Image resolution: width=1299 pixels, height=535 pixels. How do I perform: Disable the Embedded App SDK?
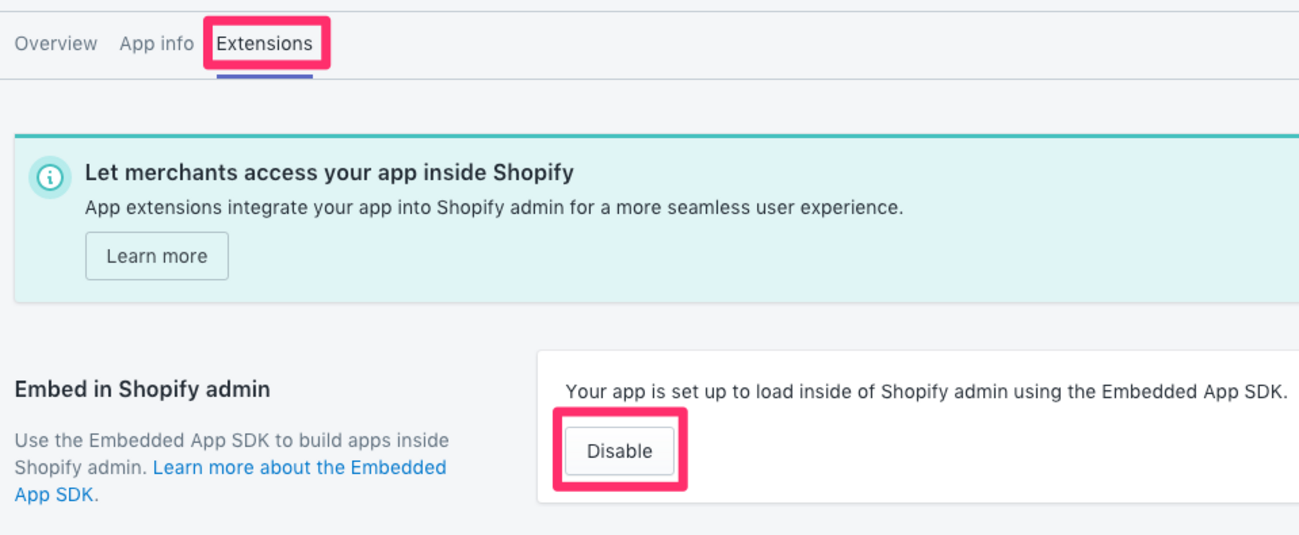(x=619, y=451)
